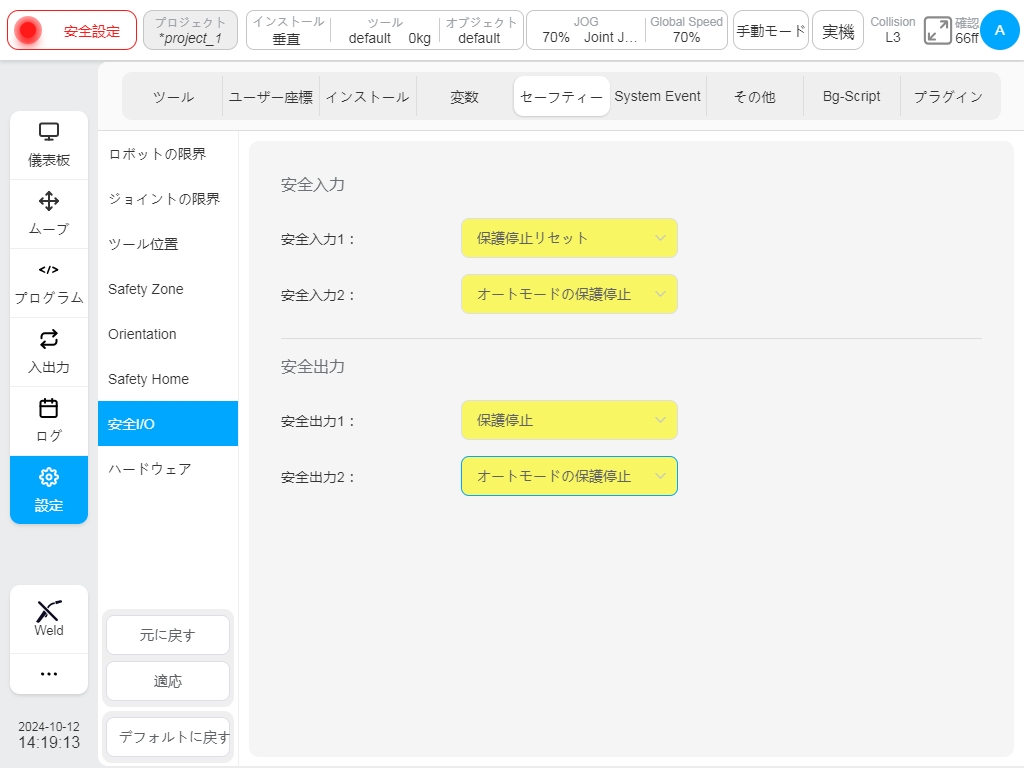Open the project_1 project selector

[190, 30]
